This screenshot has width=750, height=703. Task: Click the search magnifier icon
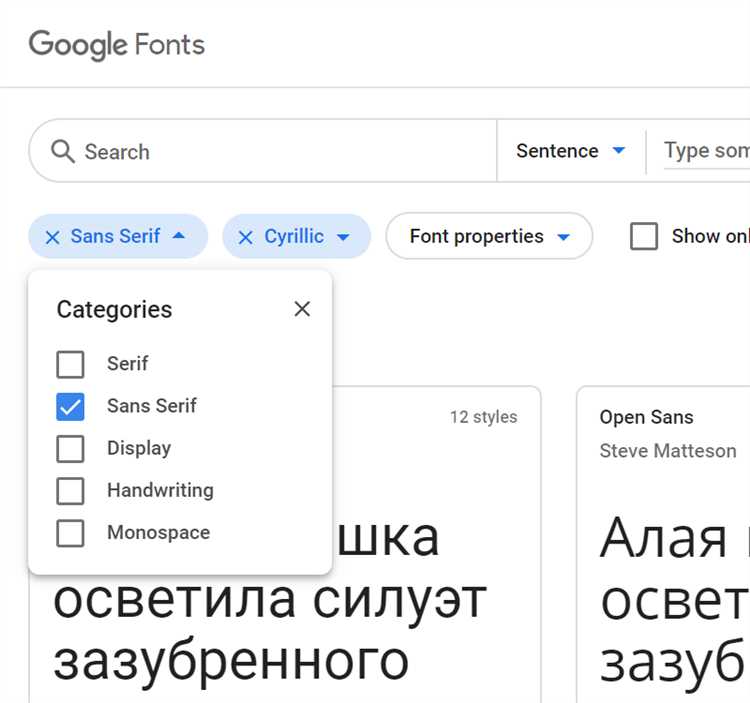62,152
